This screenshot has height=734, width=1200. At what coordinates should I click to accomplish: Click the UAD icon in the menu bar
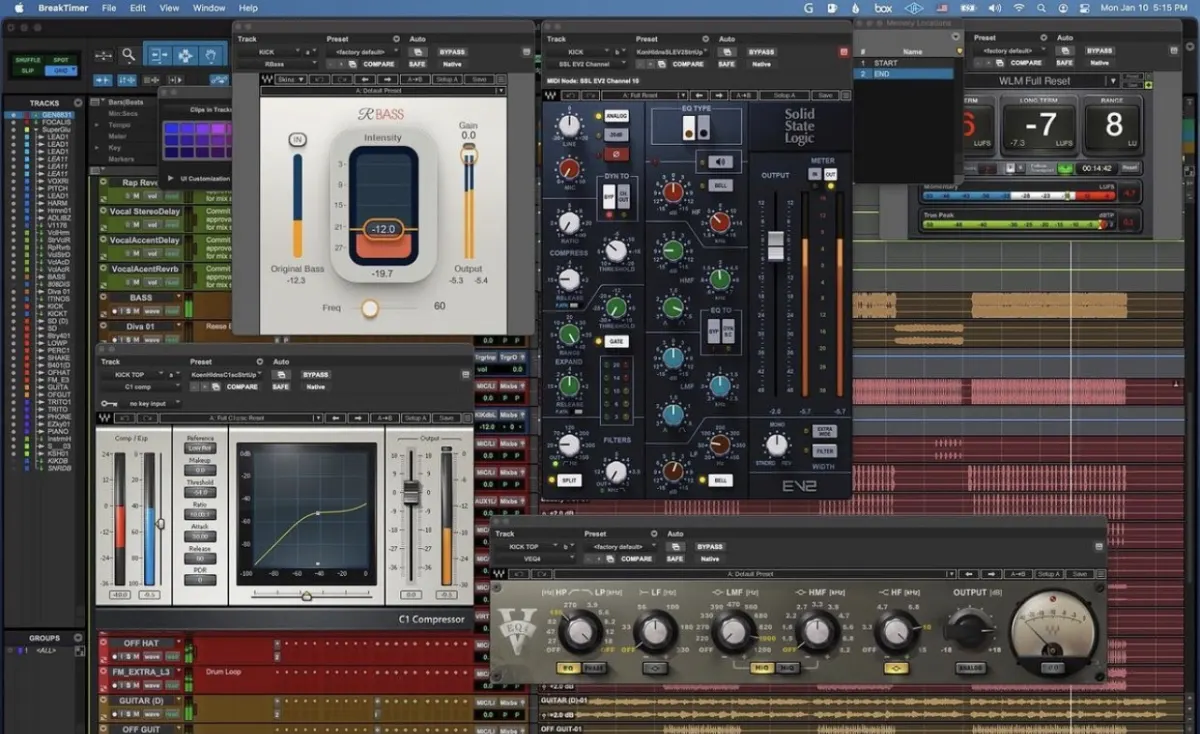point(912,8)
